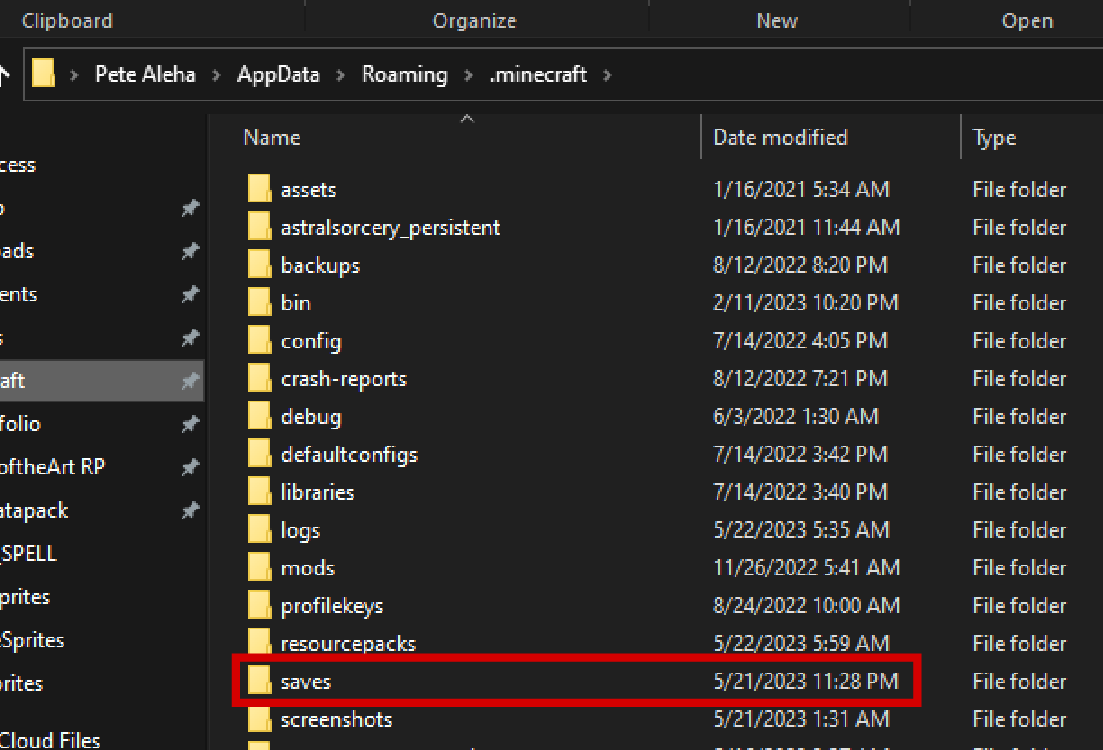The image size is (1103, 750).
Task: Expand chevron after .minecraft in breadcrumb
Action: [x=608, y=75]
